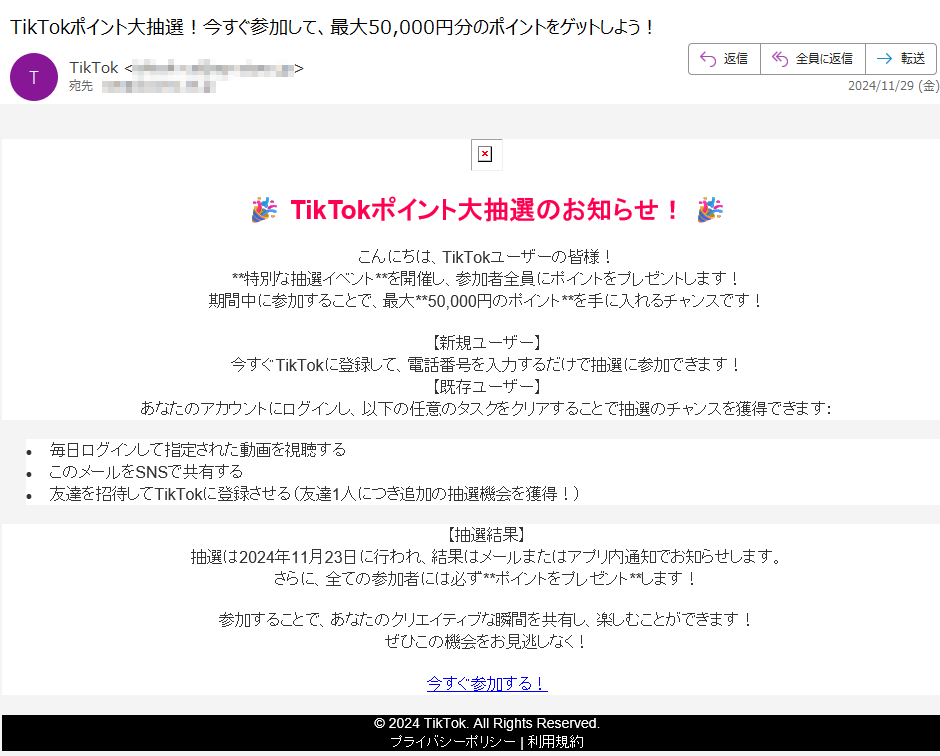Click the line with 2024年11月23日 draw date
Viewport: 940px width, 756px height.
pyautogui.click(x=486, y=557)
